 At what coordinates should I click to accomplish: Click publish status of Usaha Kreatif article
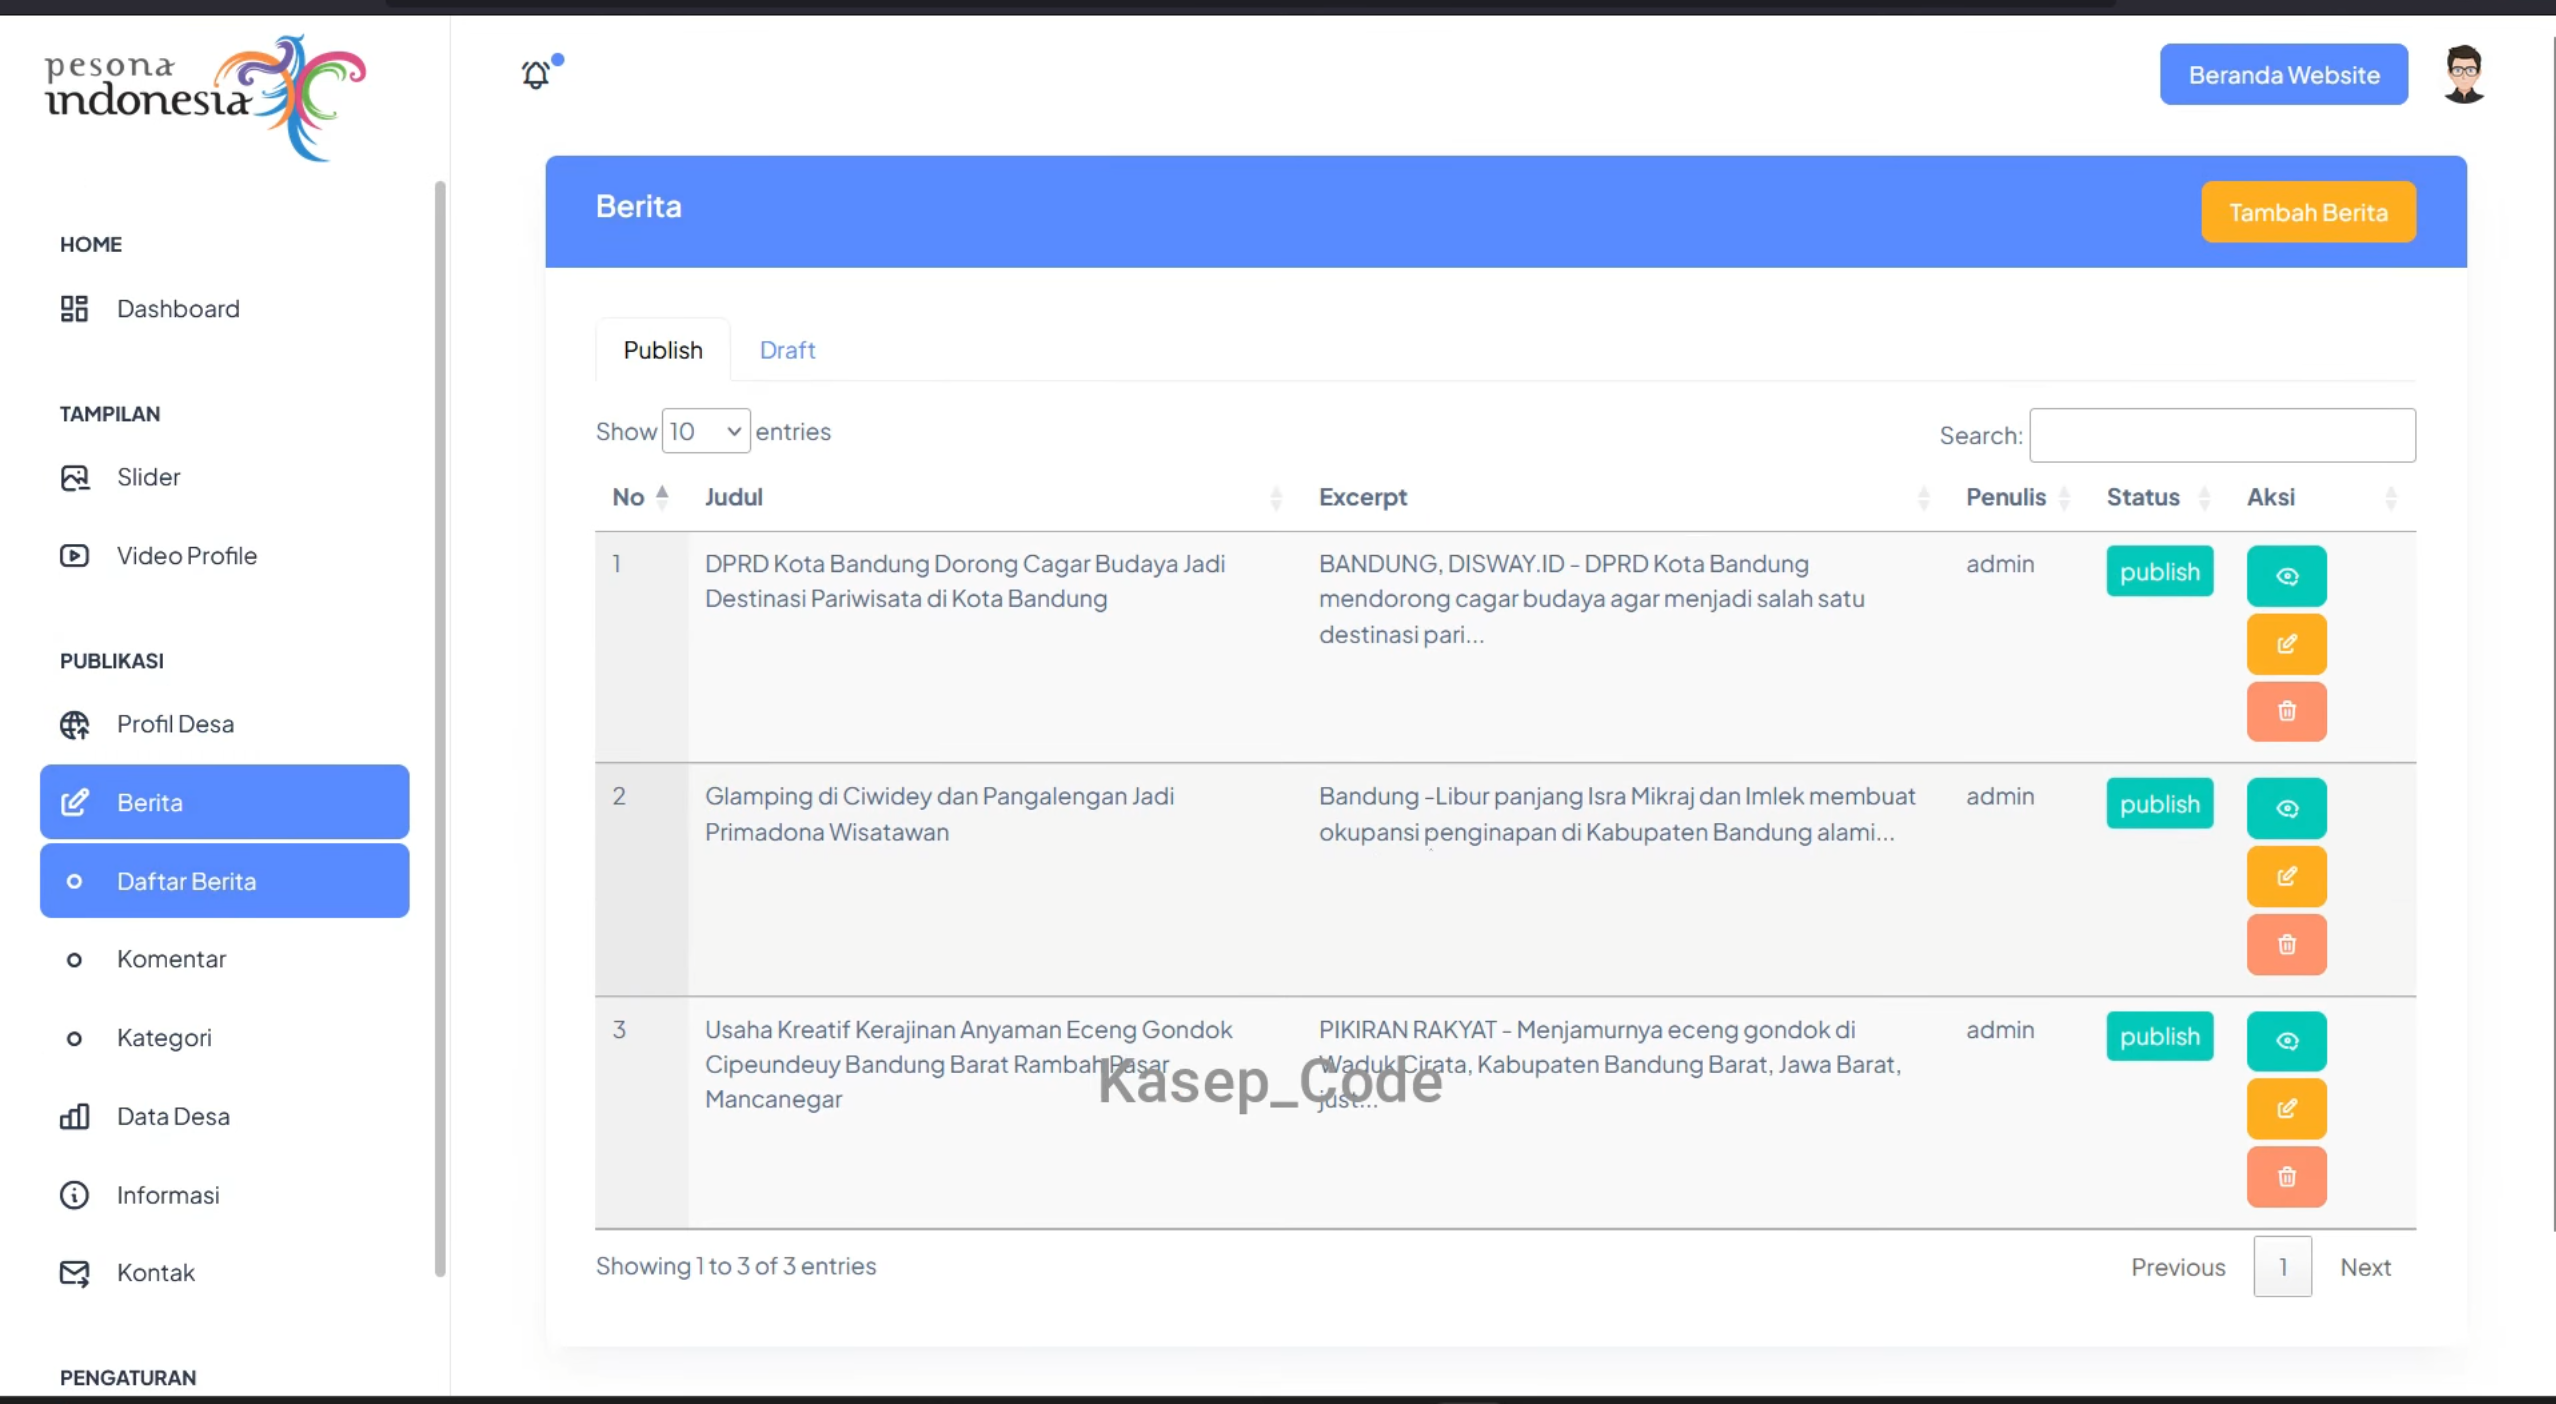click(x=2159, y=1036)
